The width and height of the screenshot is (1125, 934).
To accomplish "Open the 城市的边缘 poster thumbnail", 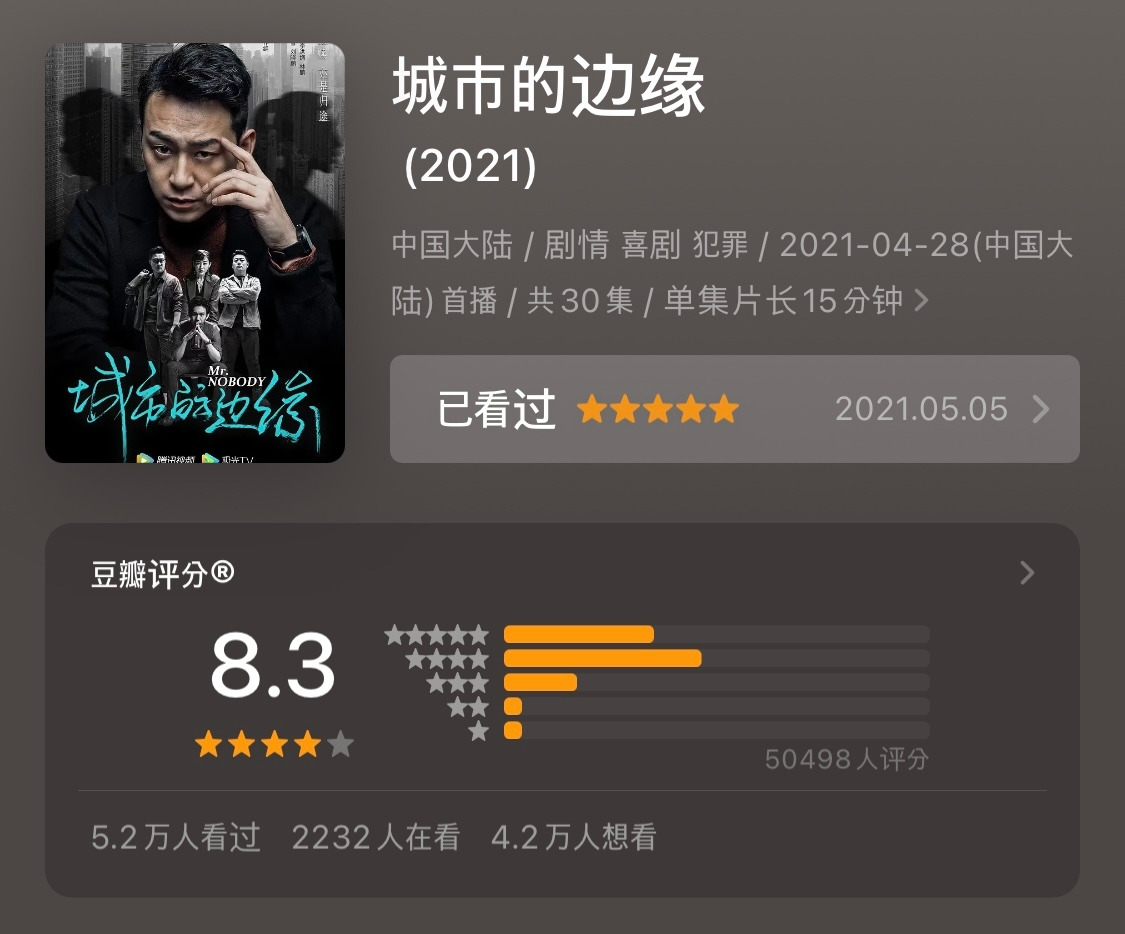I will [x=195, y=253].
